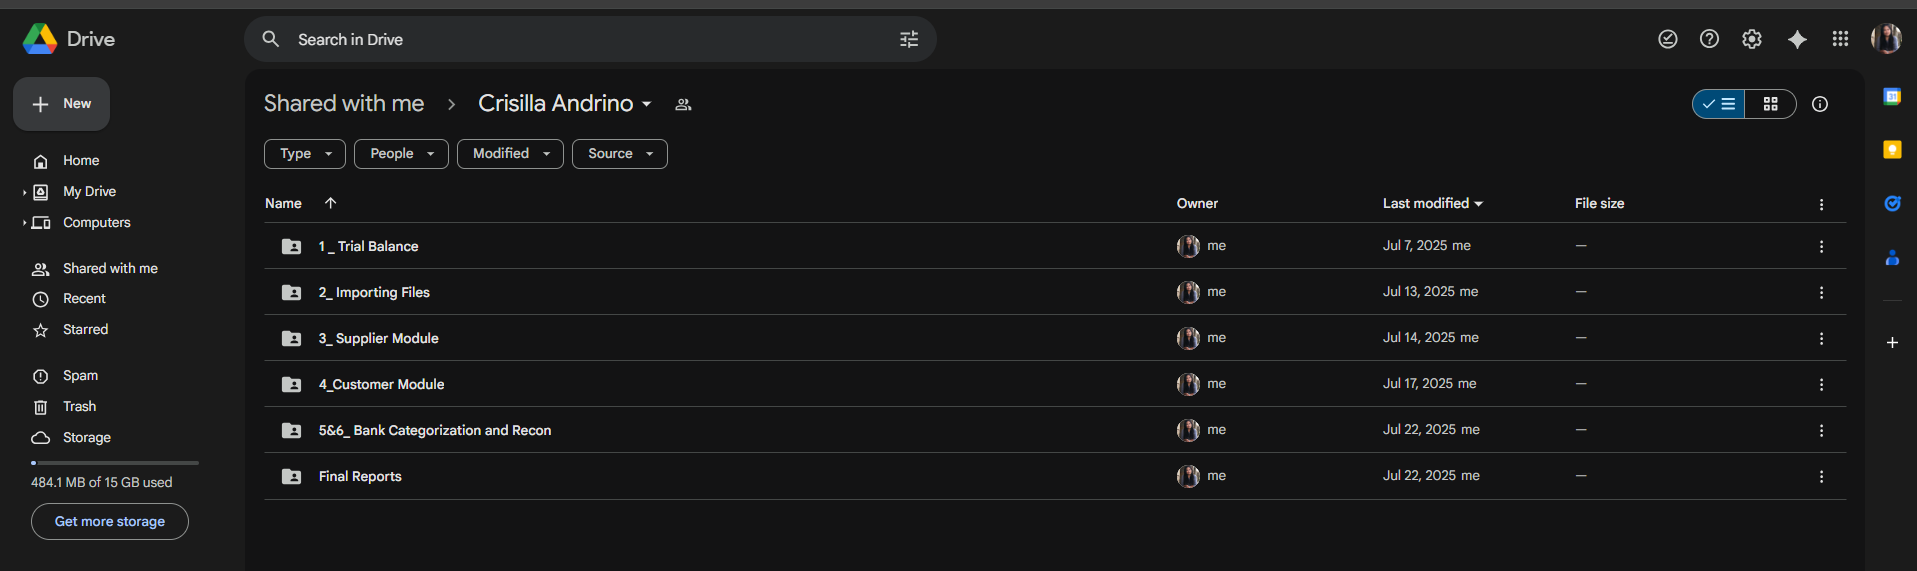Switch to list layout view

click(x=1719, y=104)
